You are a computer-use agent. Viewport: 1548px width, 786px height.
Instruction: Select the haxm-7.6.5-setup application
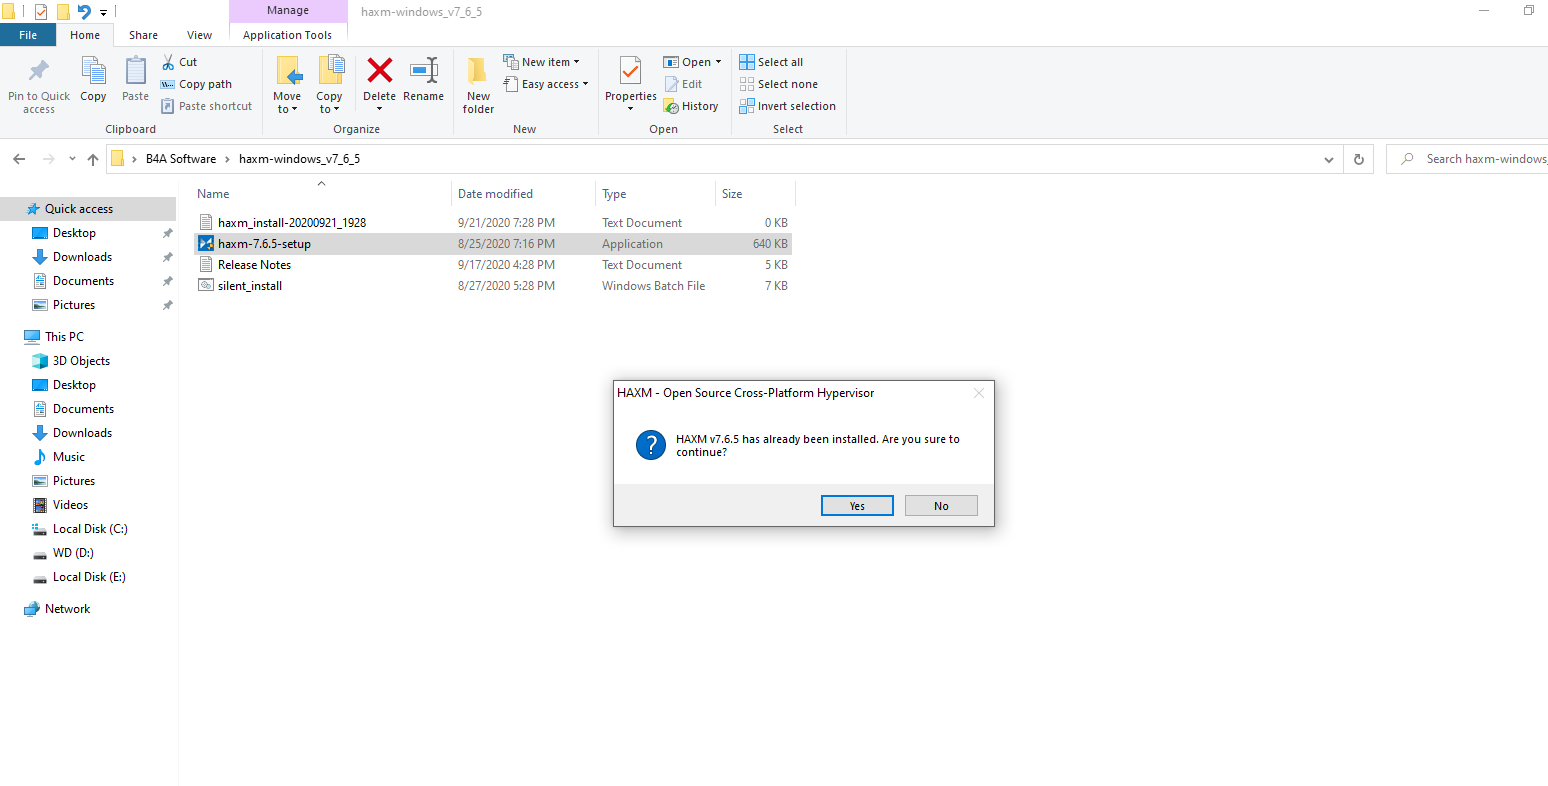492,244
